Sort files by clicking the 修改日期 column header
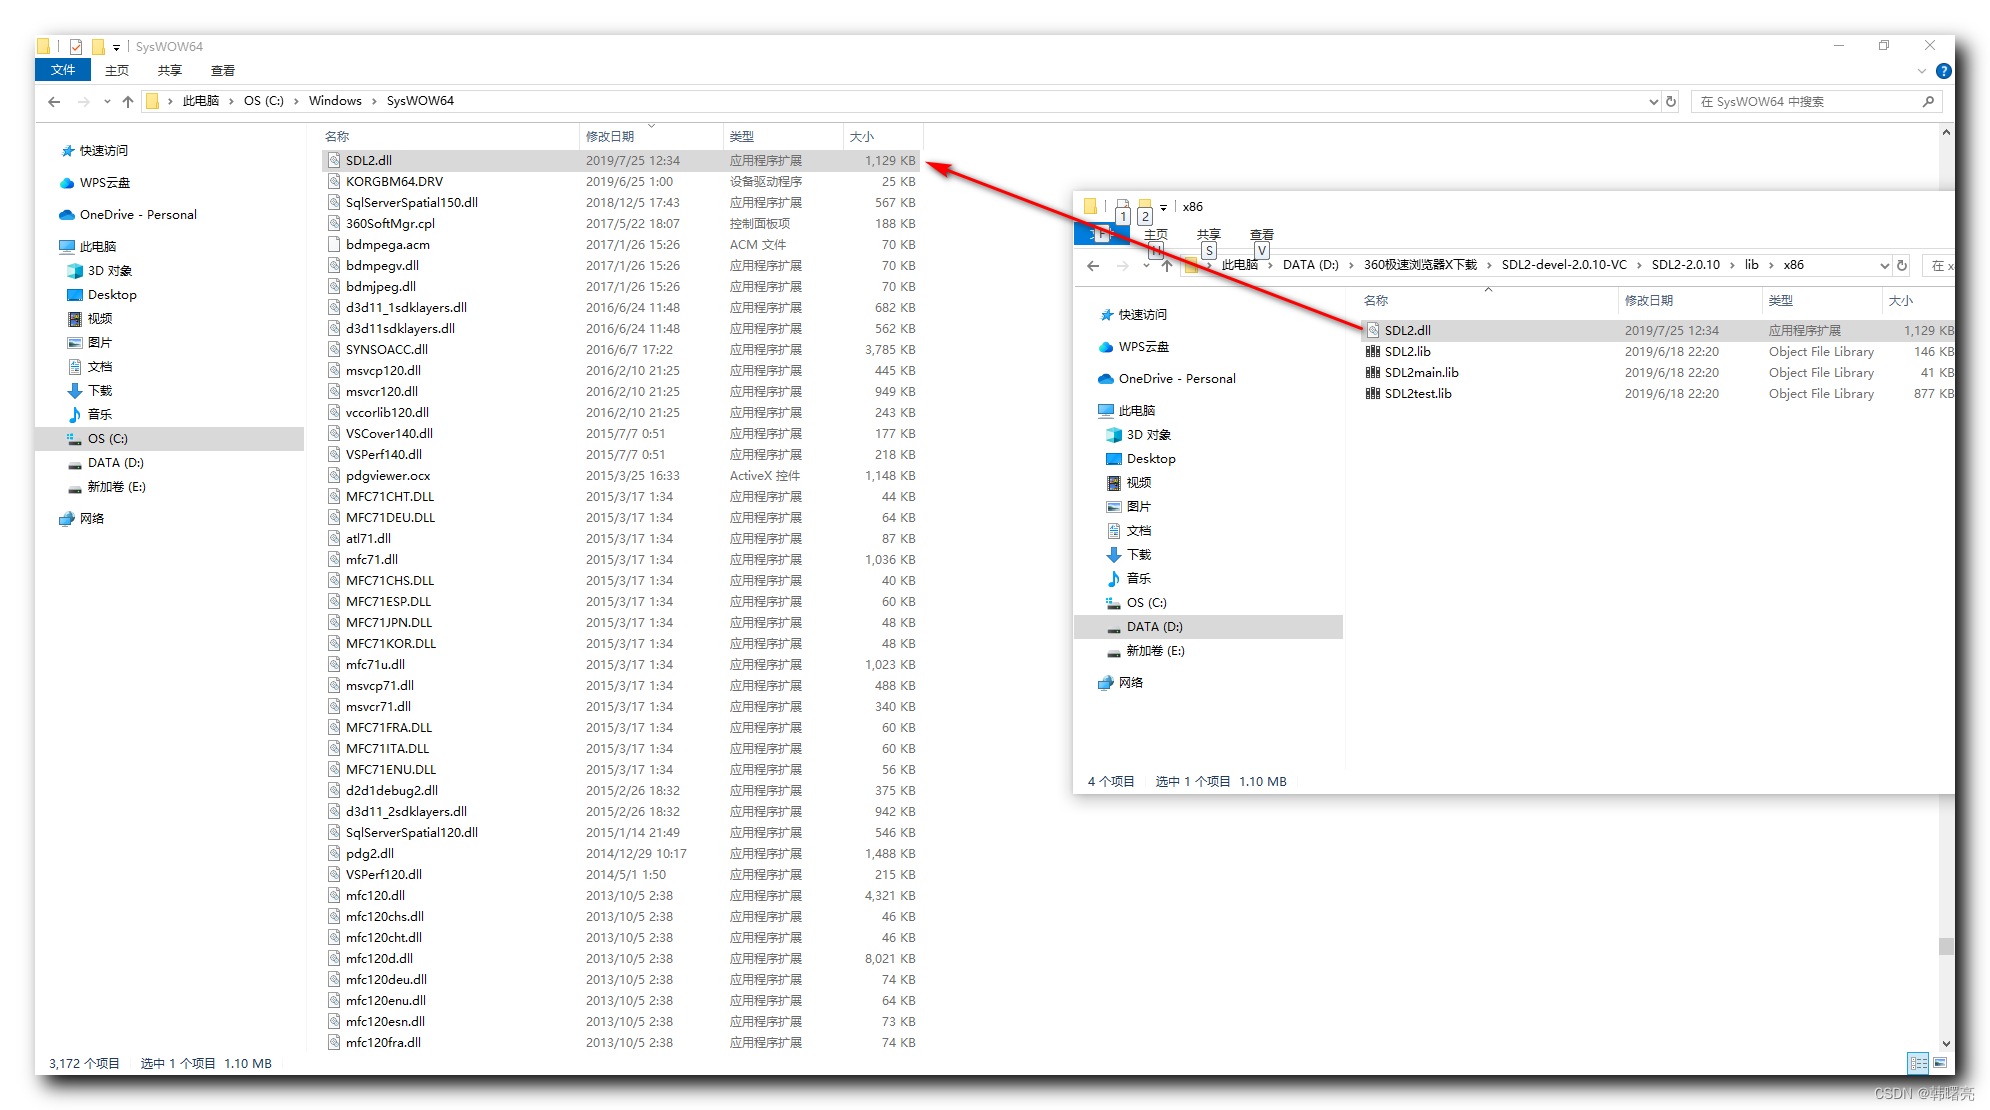 click(612, 136)
